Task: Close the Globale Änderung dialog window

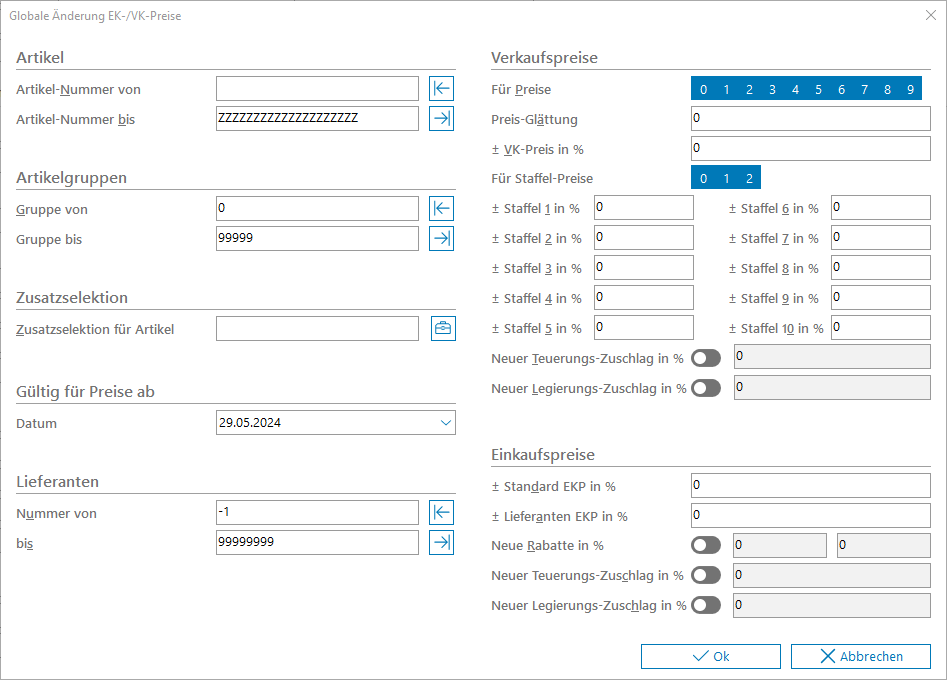Action: (x=930, y=15)
